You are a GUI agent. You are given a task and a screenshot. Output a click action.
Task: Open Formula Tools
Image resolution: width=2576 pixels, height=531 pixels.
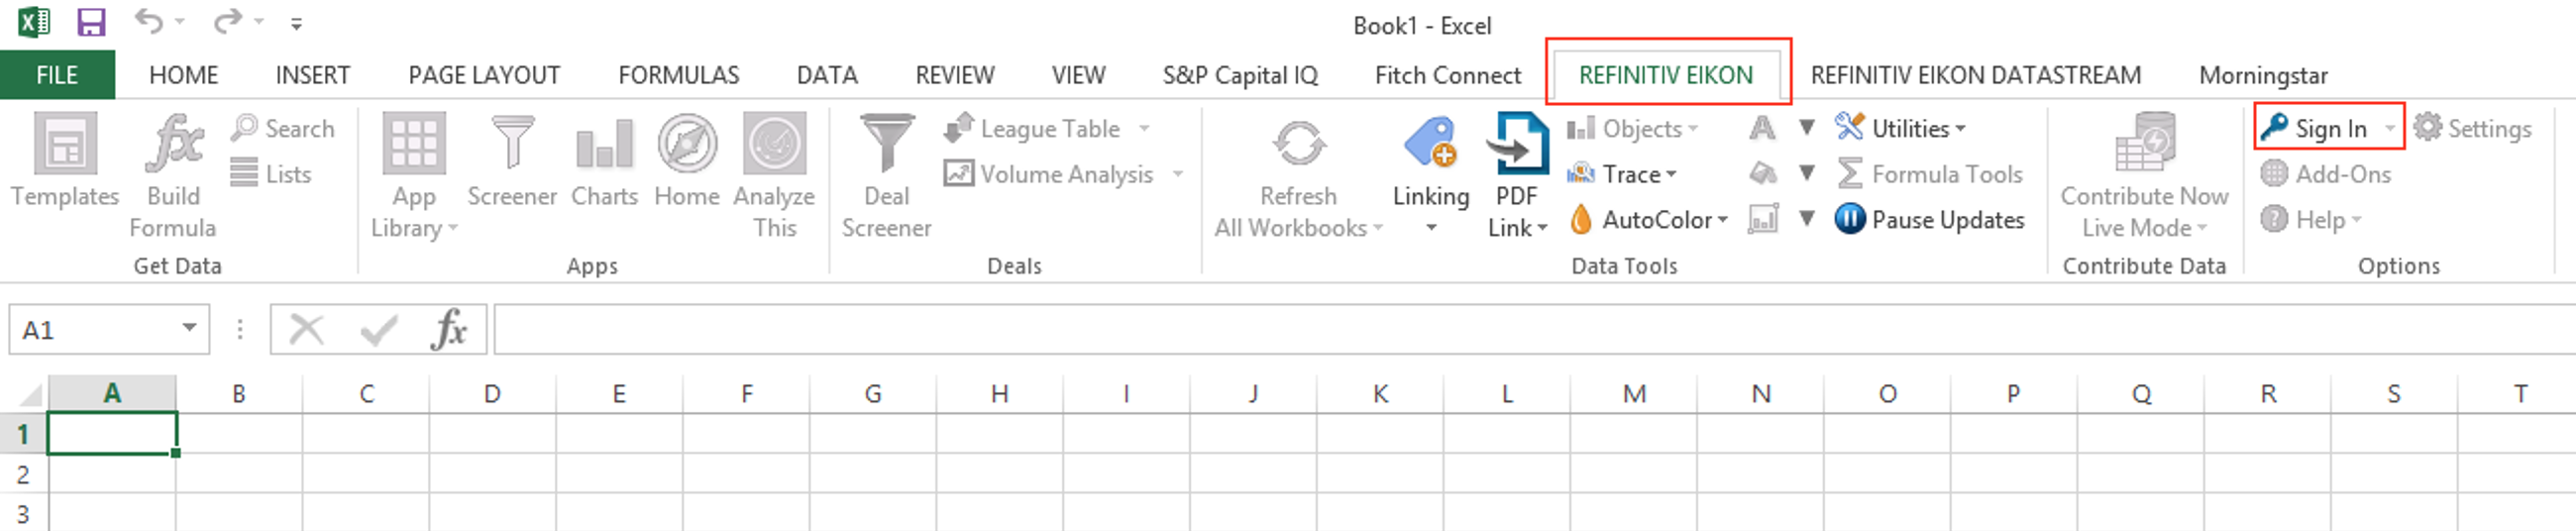click(1930, 174)
